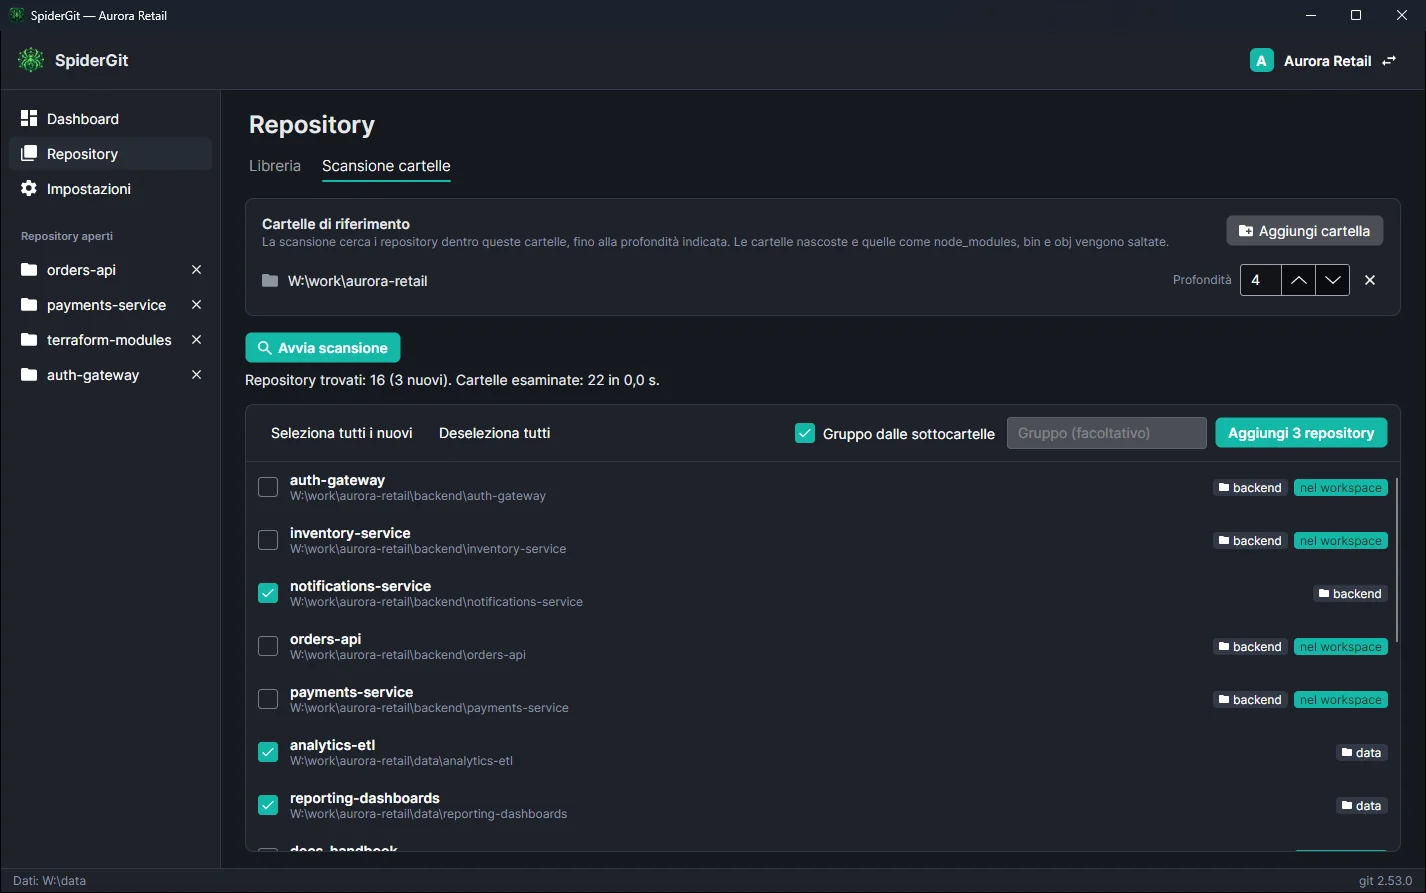This screenshot has width=1426, height=893.
Task: Start scan with Avvia scansione
Action: (323, 348)
